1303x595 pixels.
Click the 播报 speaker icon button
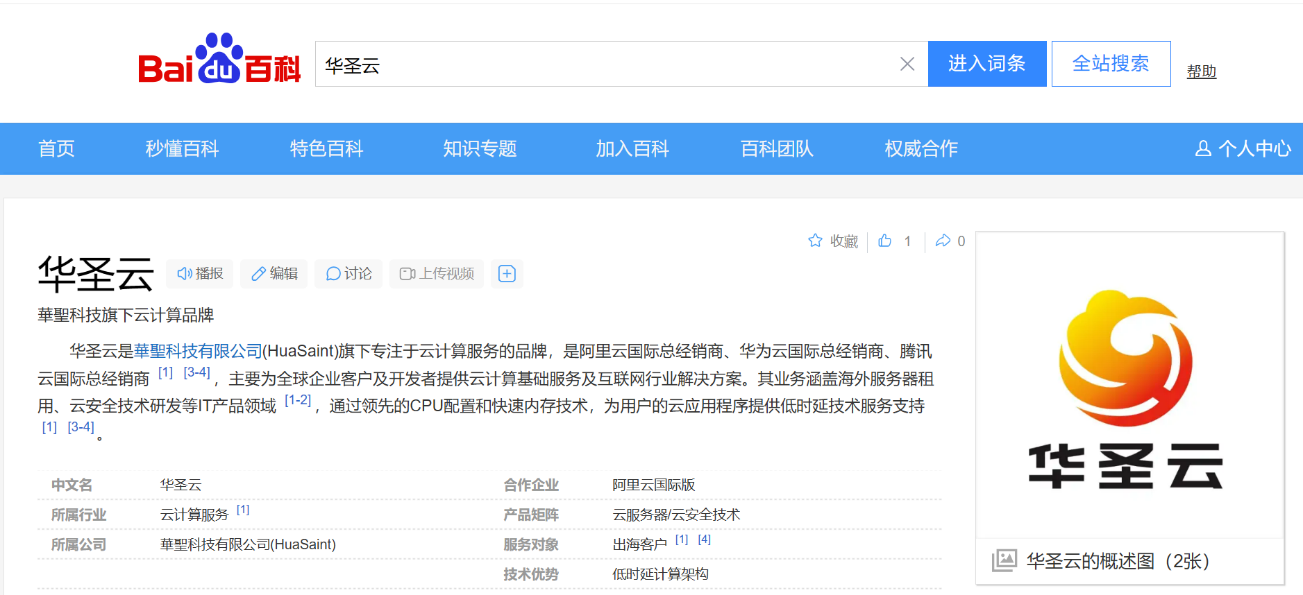click(x=200, y=273)
